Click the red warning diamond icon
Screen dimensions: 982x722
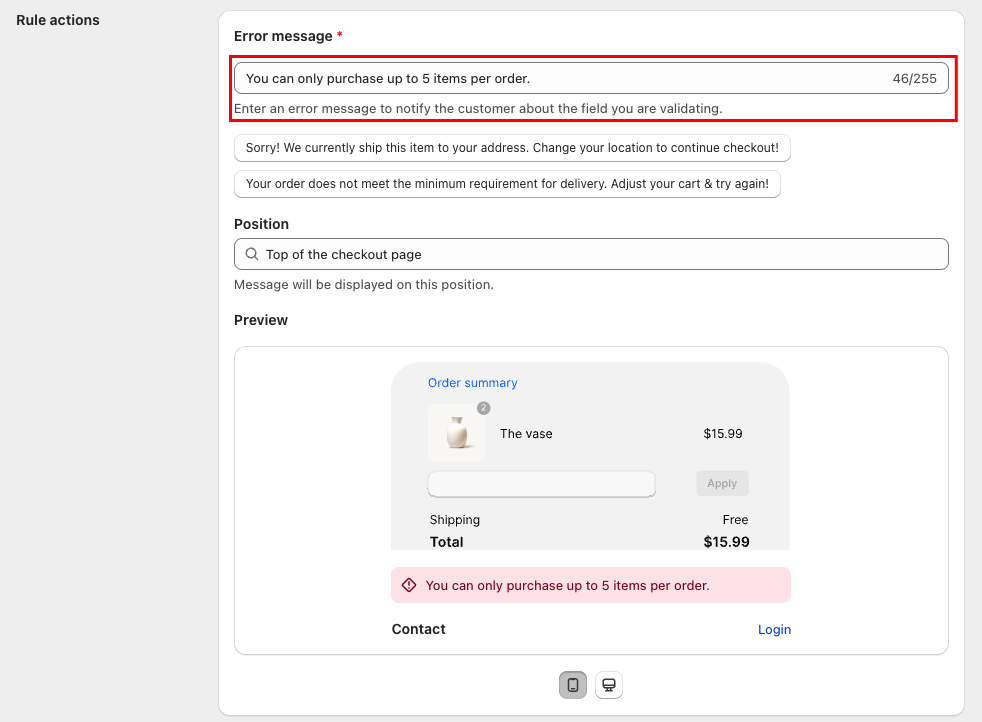pos(409,585)
